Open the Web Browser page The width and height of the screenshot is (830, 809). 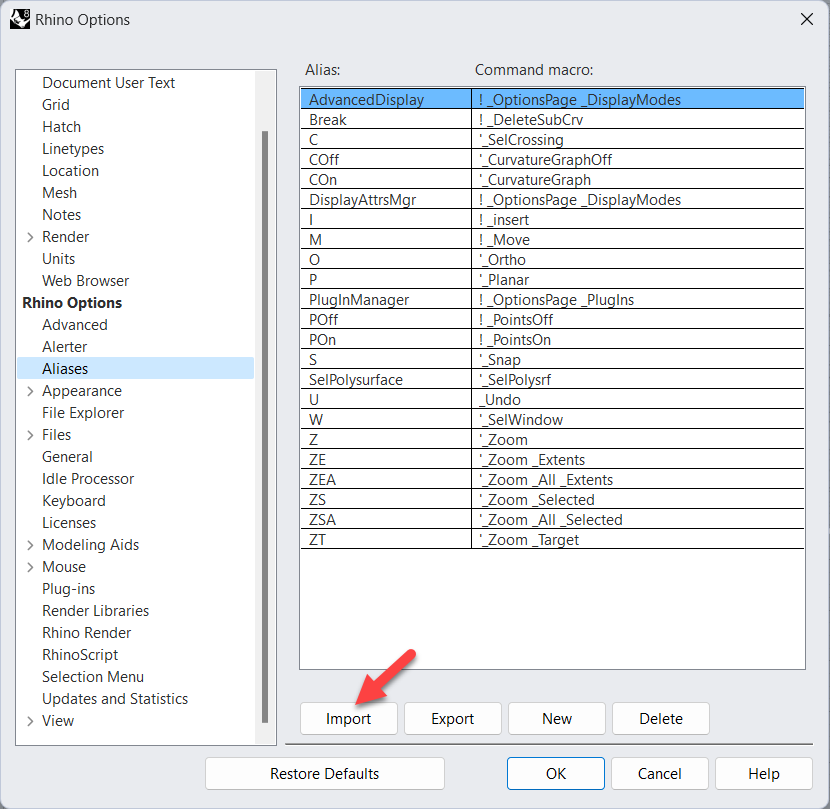tap(85, 281)
